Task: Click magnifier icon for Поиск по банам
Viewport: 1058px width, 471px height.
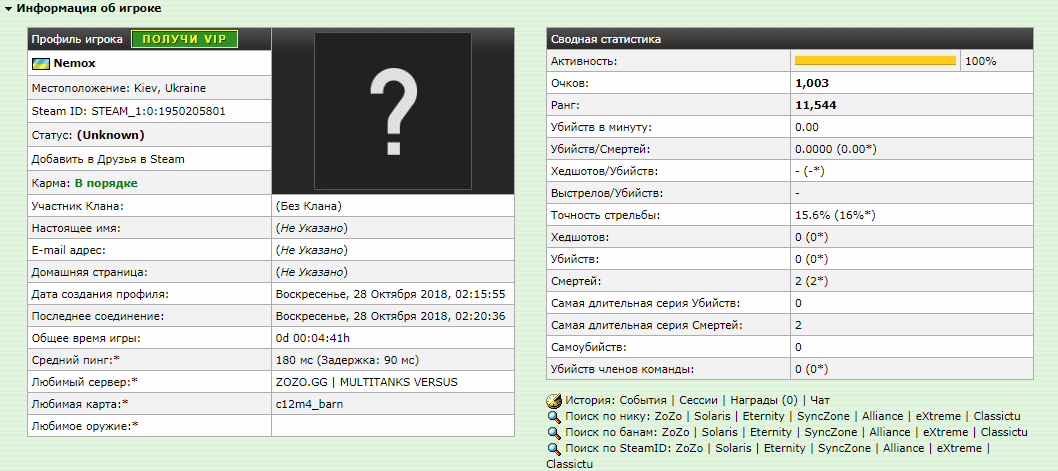Action: (554, 432)
